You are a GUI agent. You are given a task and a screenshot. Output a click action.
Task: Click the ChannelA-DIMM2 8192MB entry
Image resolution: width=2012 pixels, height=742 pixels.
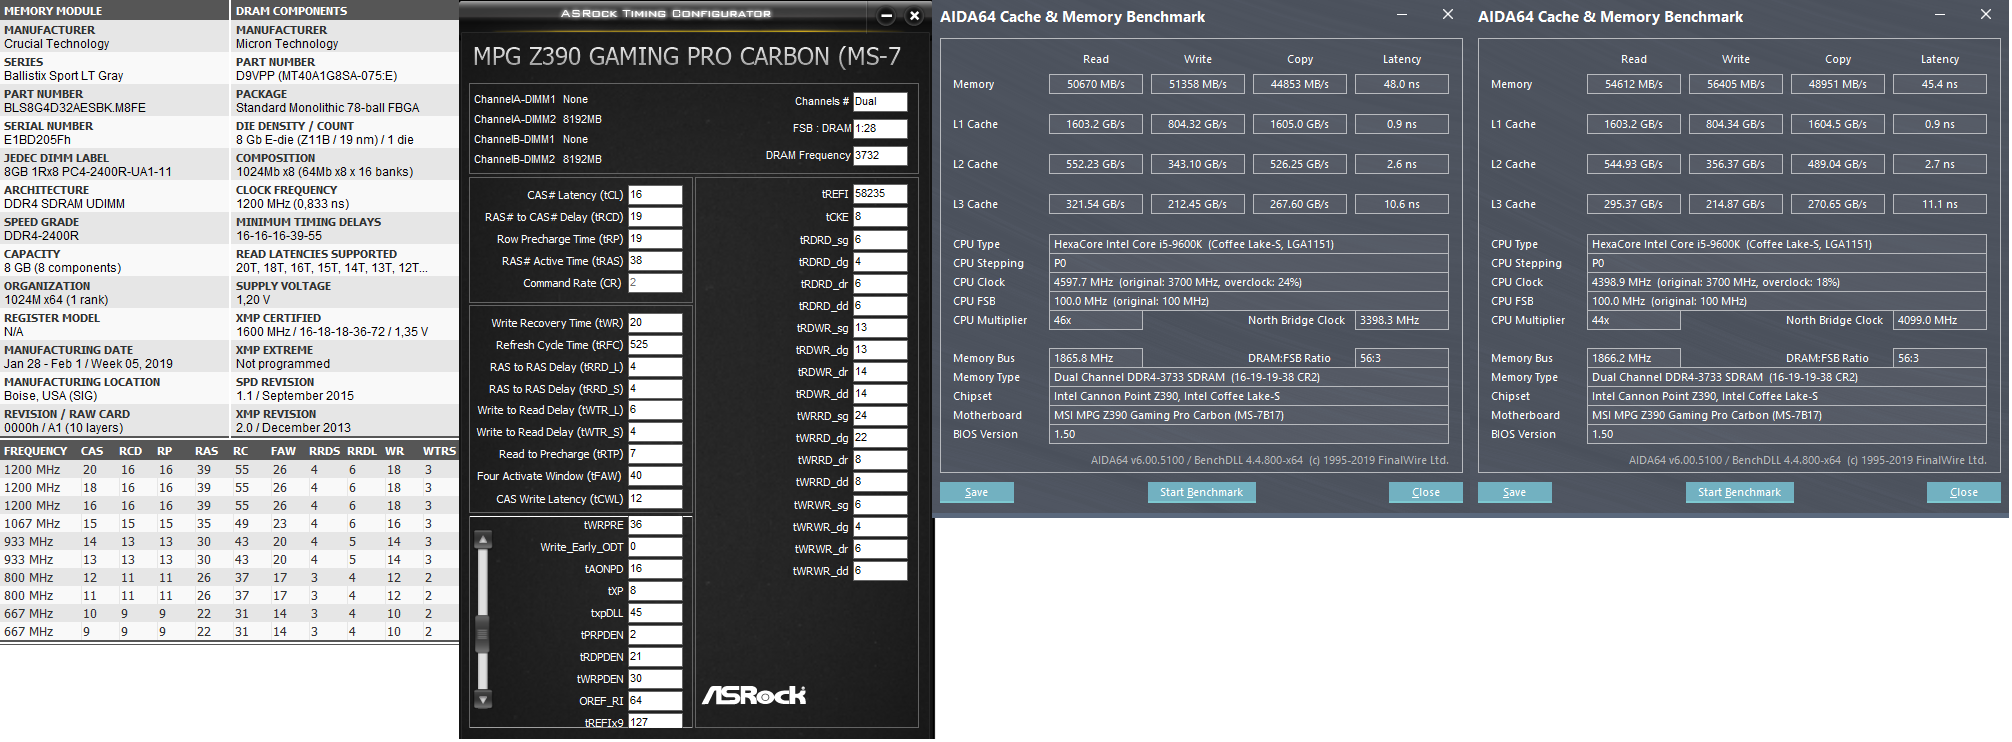pyautogui.click(x=538, y=119)
